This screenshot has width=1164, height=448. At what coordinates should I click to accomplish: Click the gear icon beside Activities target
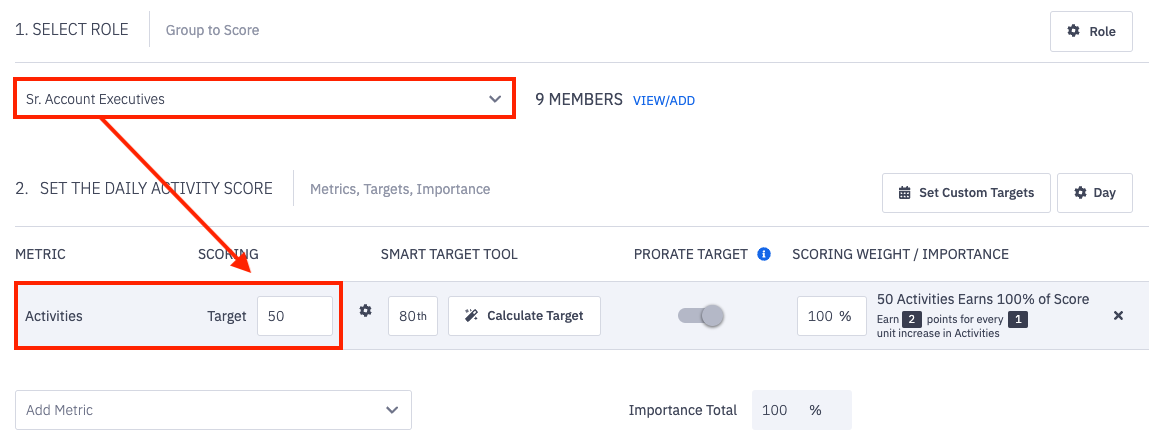click(366, 311)
